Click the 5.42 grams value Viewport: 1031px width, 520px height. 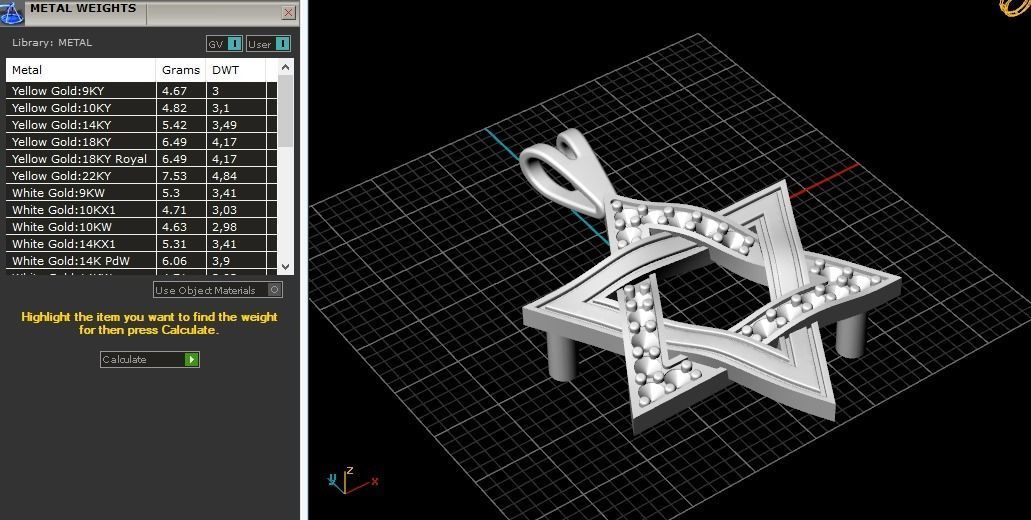tap(174, 125)
